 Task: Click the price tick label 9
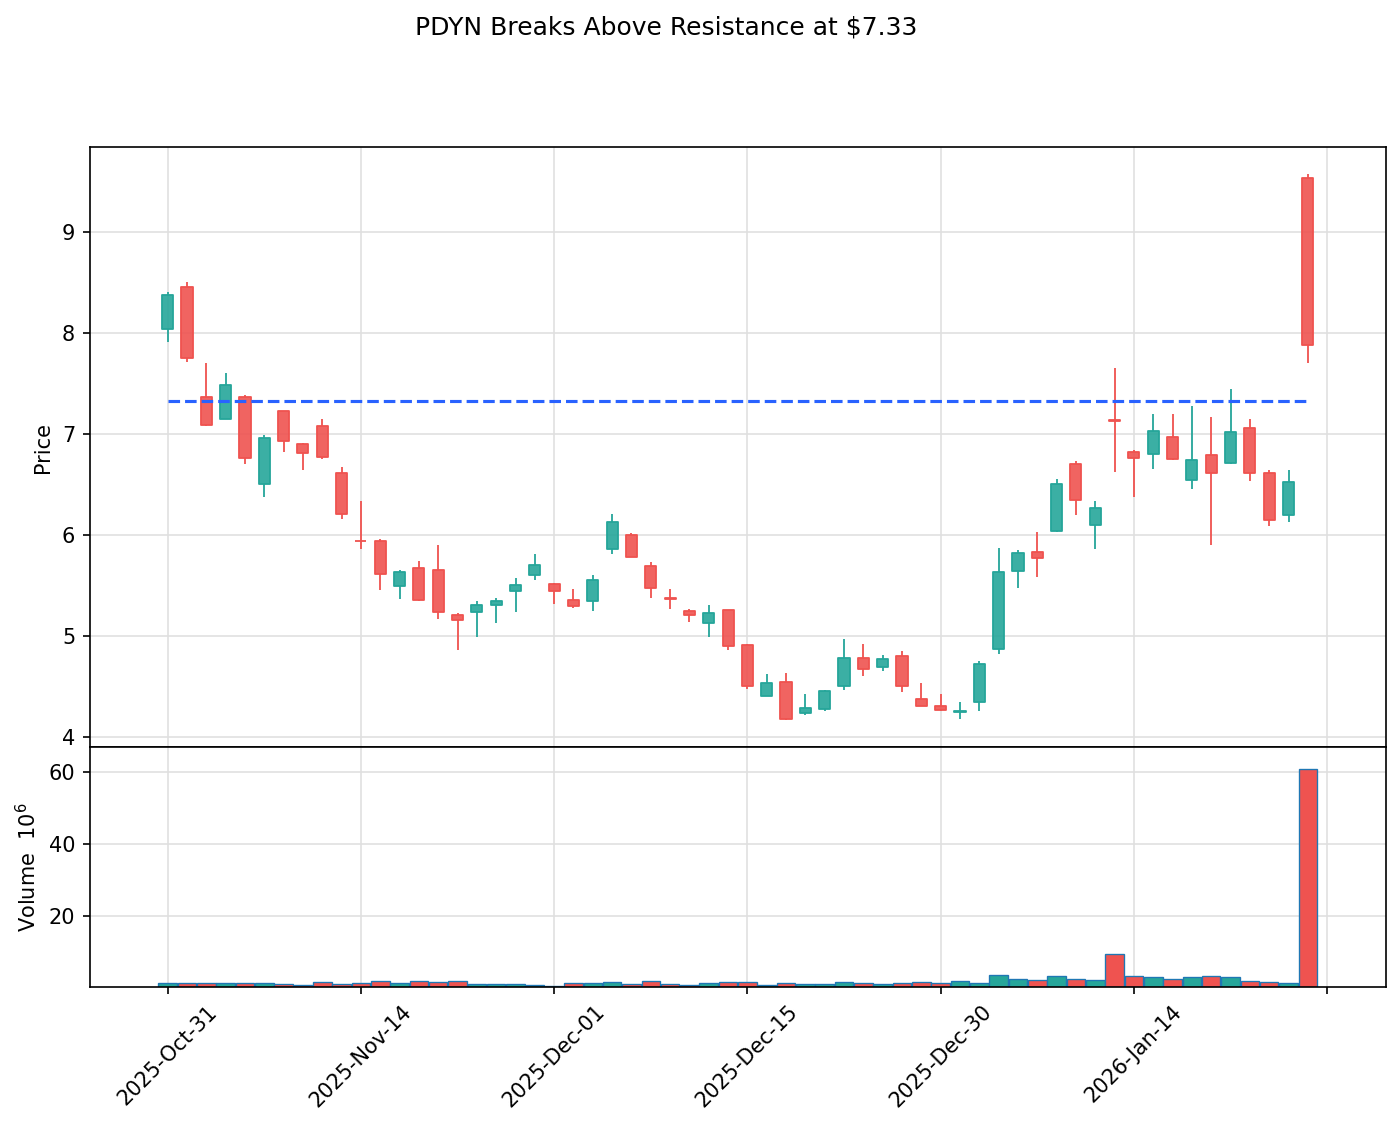[x=70, y=232]
